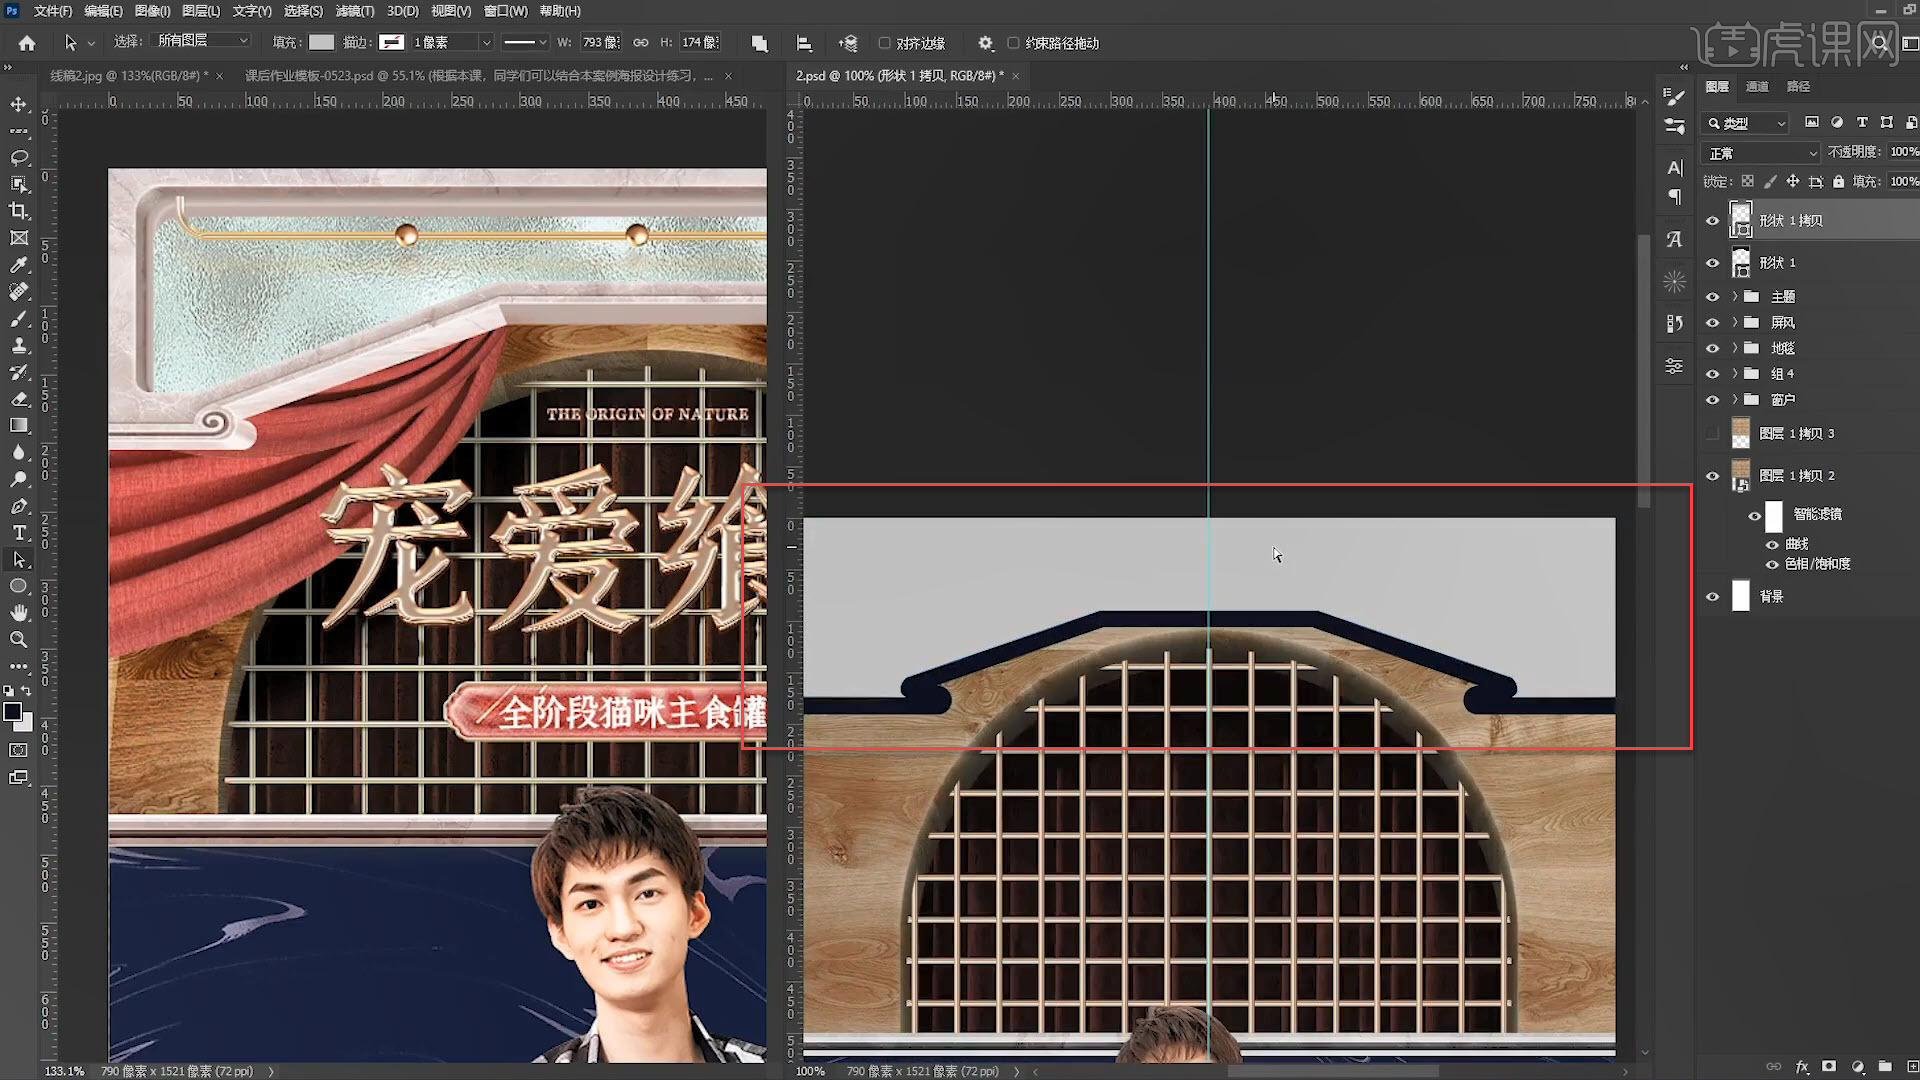Click the 填充 fill color swatch
Screen dimensions: 1920x1080
pyautogui.click(x=321, y=42)
